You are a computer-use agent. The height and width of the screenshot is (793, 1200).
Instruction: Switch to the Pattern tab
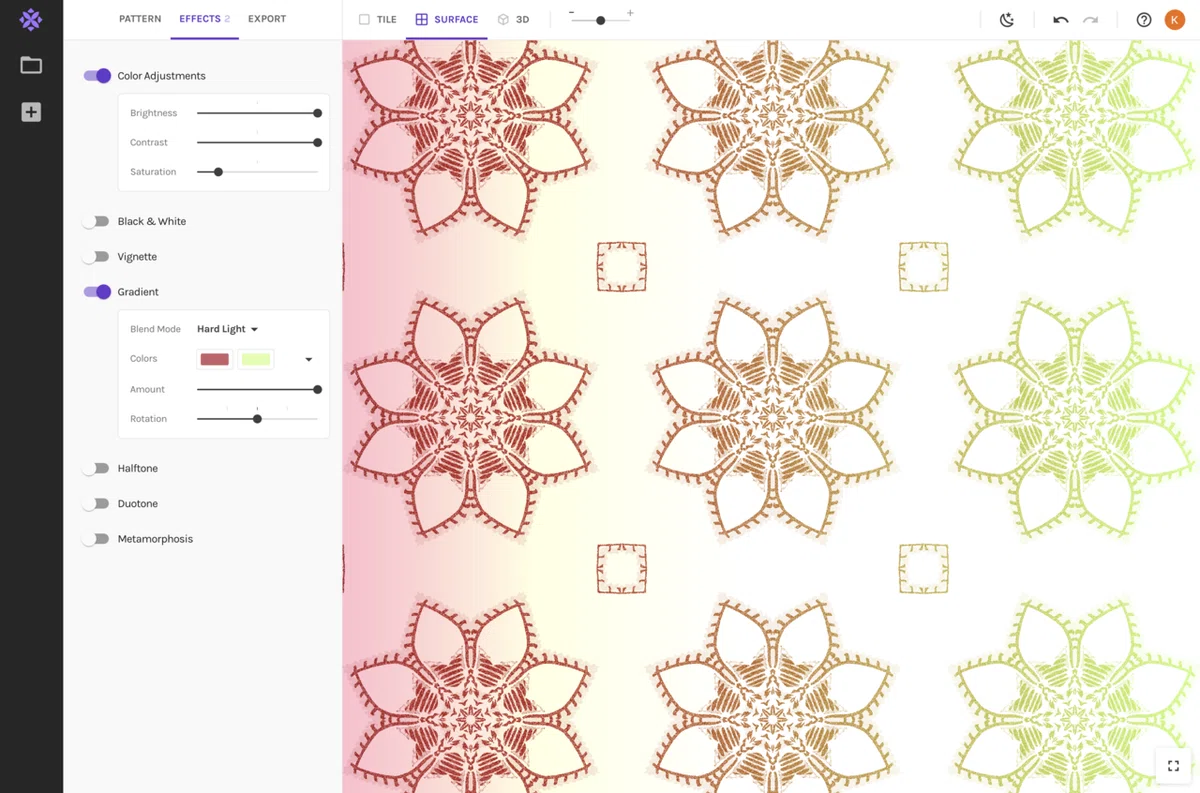point(140,19)
